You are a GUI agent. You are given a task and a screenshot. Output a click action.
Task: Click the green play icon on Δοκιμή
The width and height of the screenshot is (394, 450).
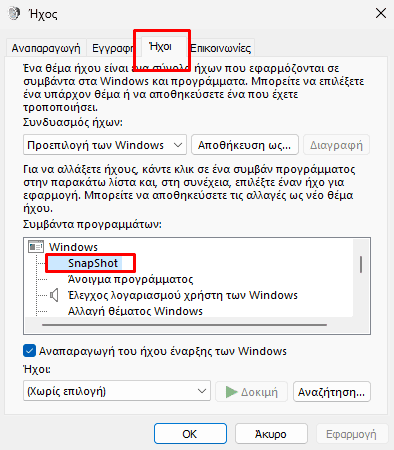231,392
